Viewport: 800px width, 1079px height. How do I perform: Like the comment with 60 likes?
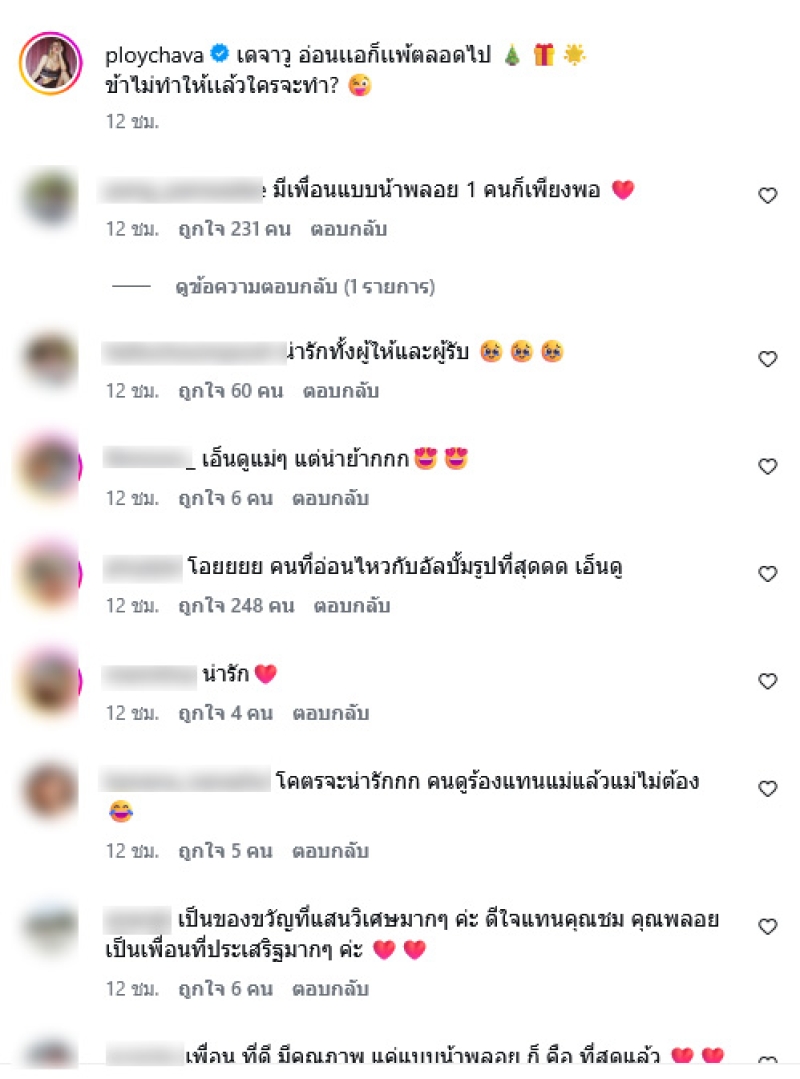pos(768,359)
